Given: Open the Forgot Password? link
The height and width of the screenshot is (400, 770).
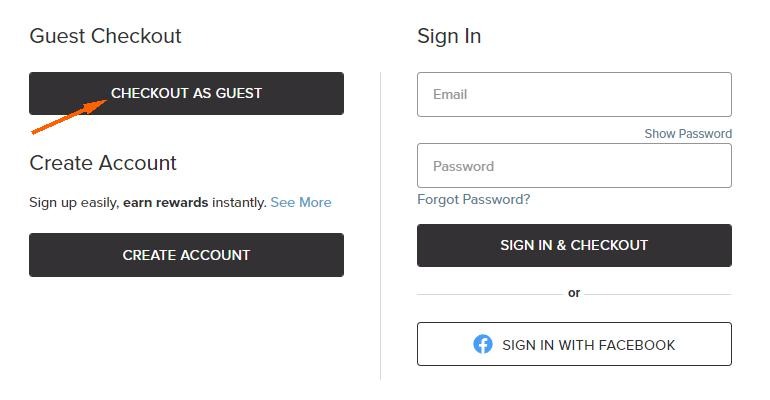Looking at the screenshot, I should (473, 199).
